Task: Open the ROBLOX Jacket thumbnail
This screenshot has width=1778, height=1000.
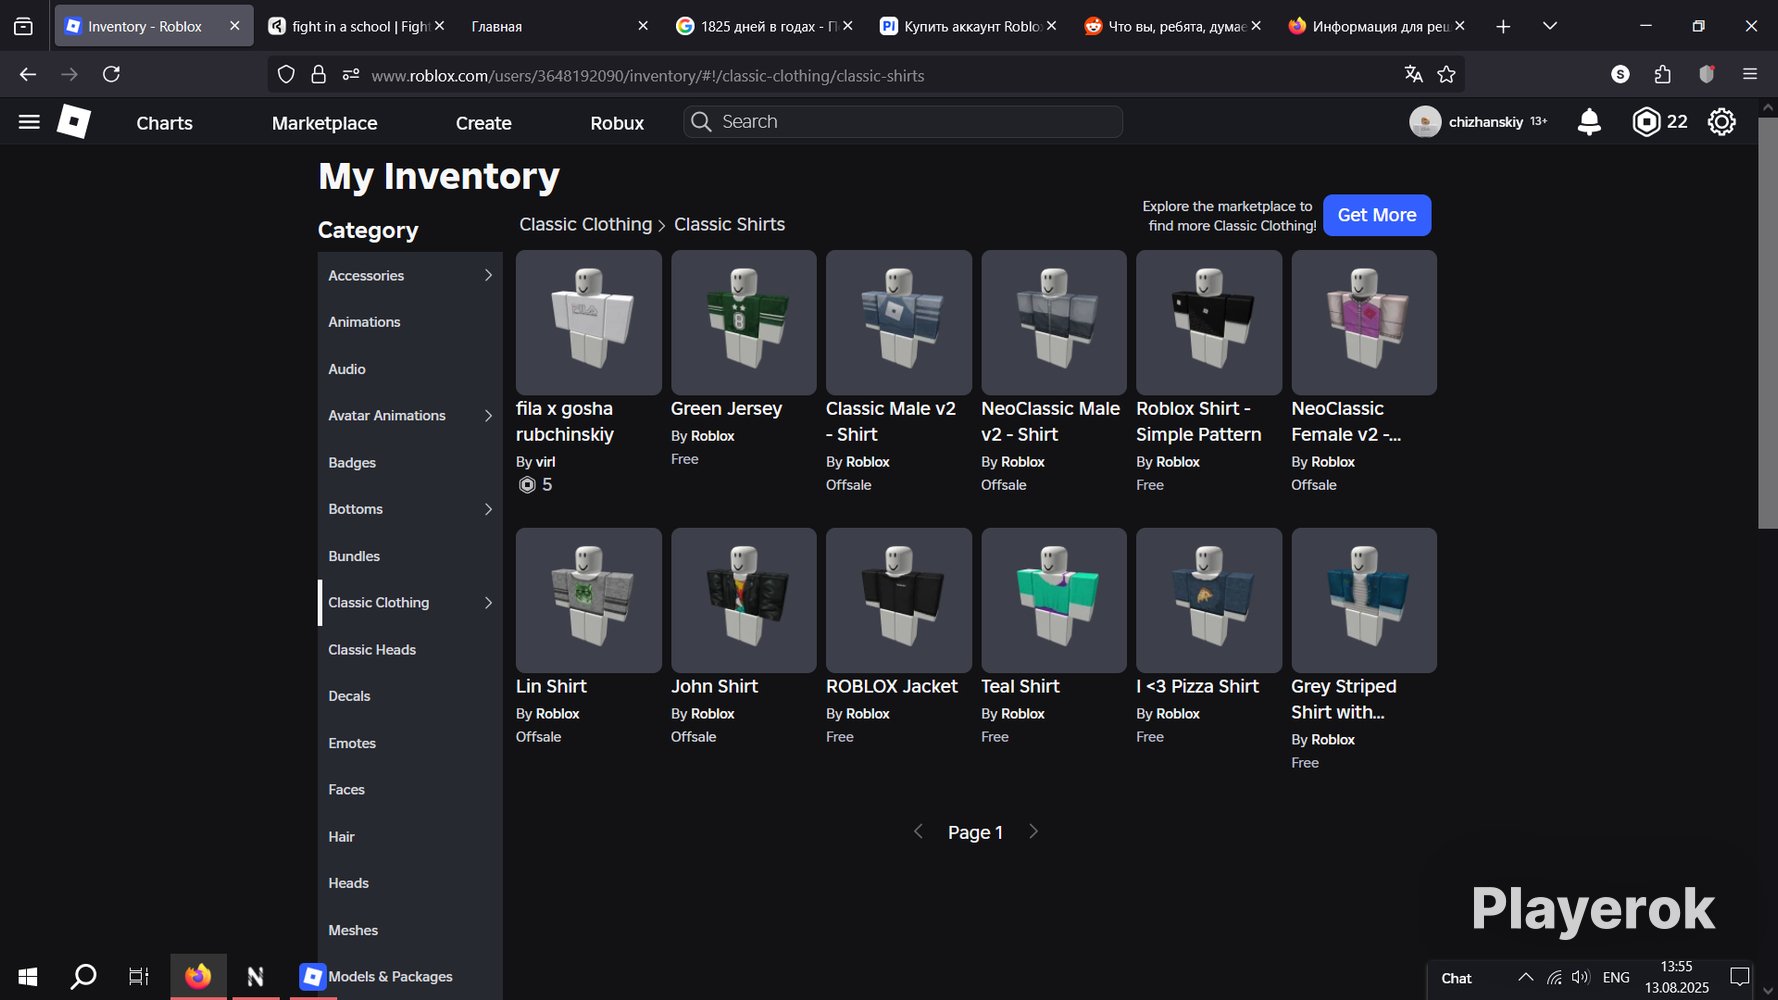Action: 899,600
